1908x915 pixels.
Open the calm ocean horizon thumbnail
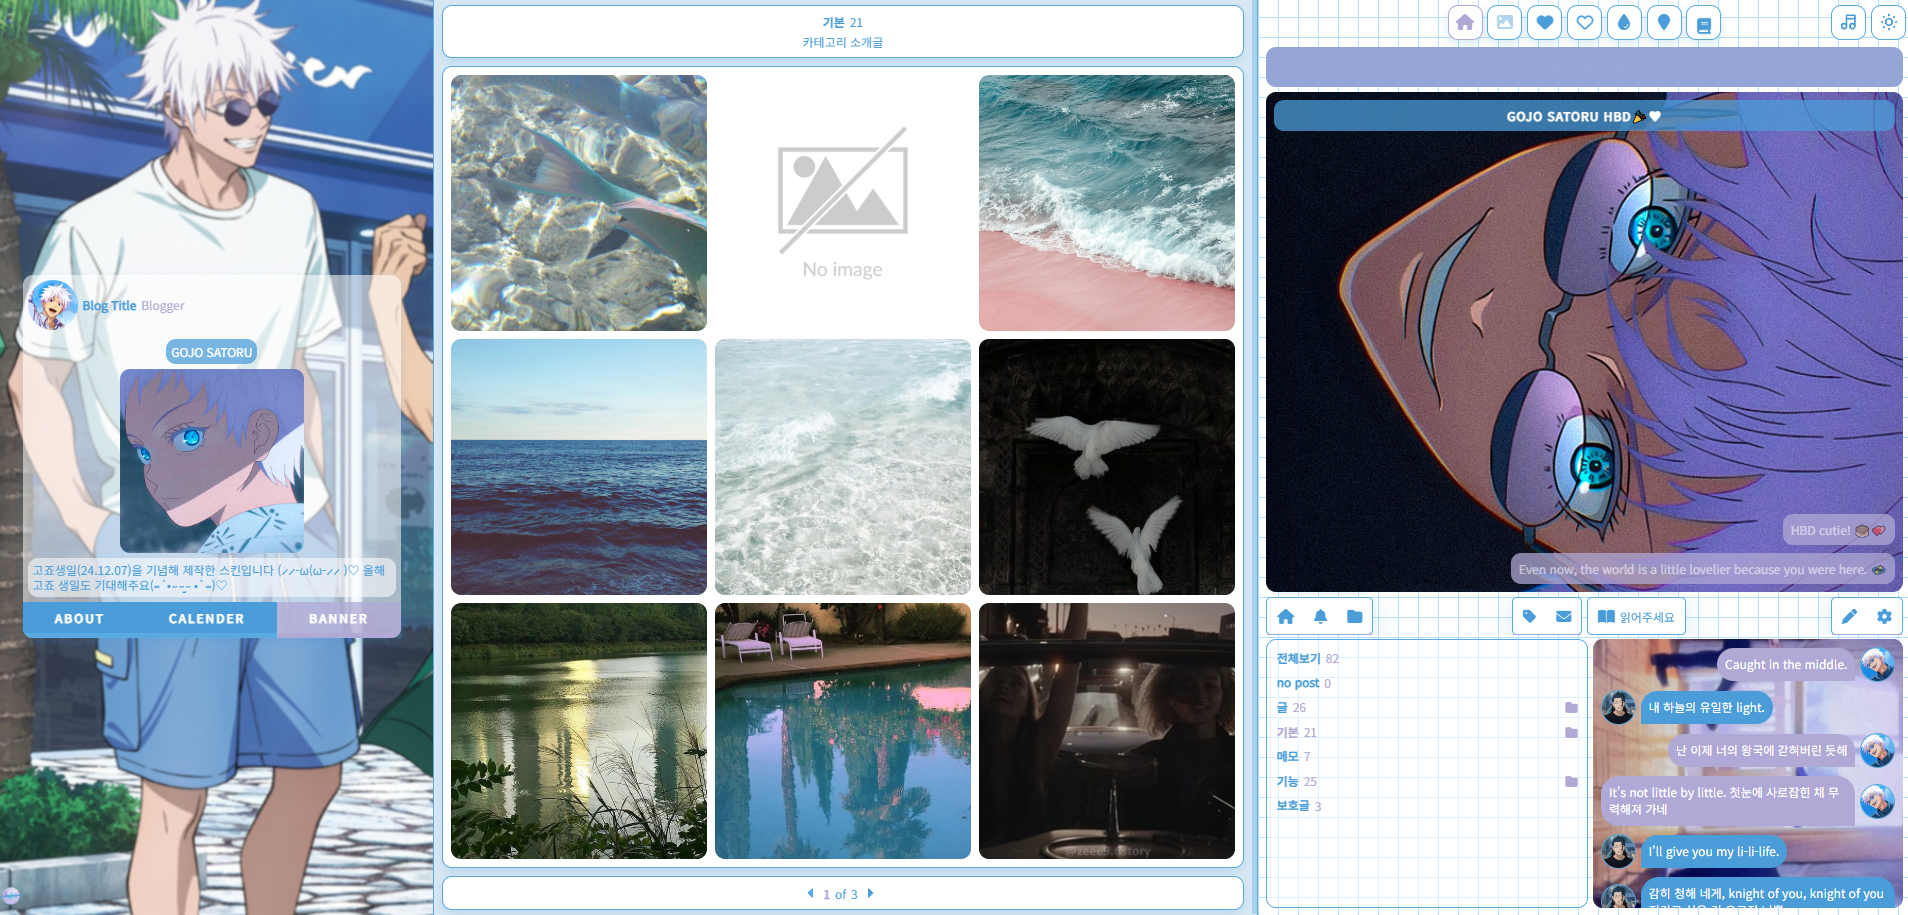tap(579, 467)
